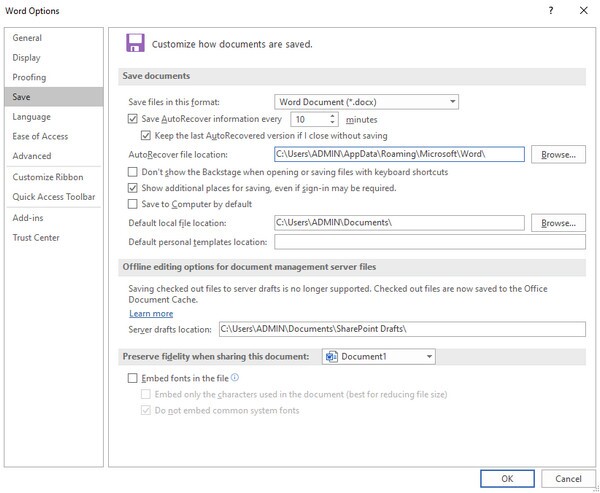Image resolution: width=600 pixels, height=493 pixels.
Task: Increase AutoRecover minutes with up arrow
Action: (x=332, y=114)
